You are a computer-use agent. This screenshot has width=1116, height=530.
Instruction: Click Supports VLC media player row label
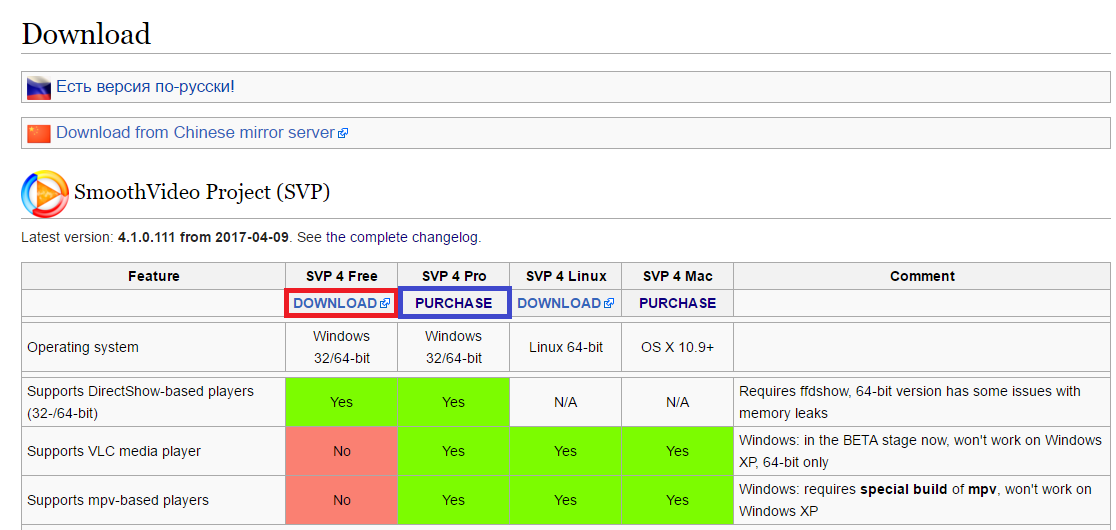pos(114,451)
